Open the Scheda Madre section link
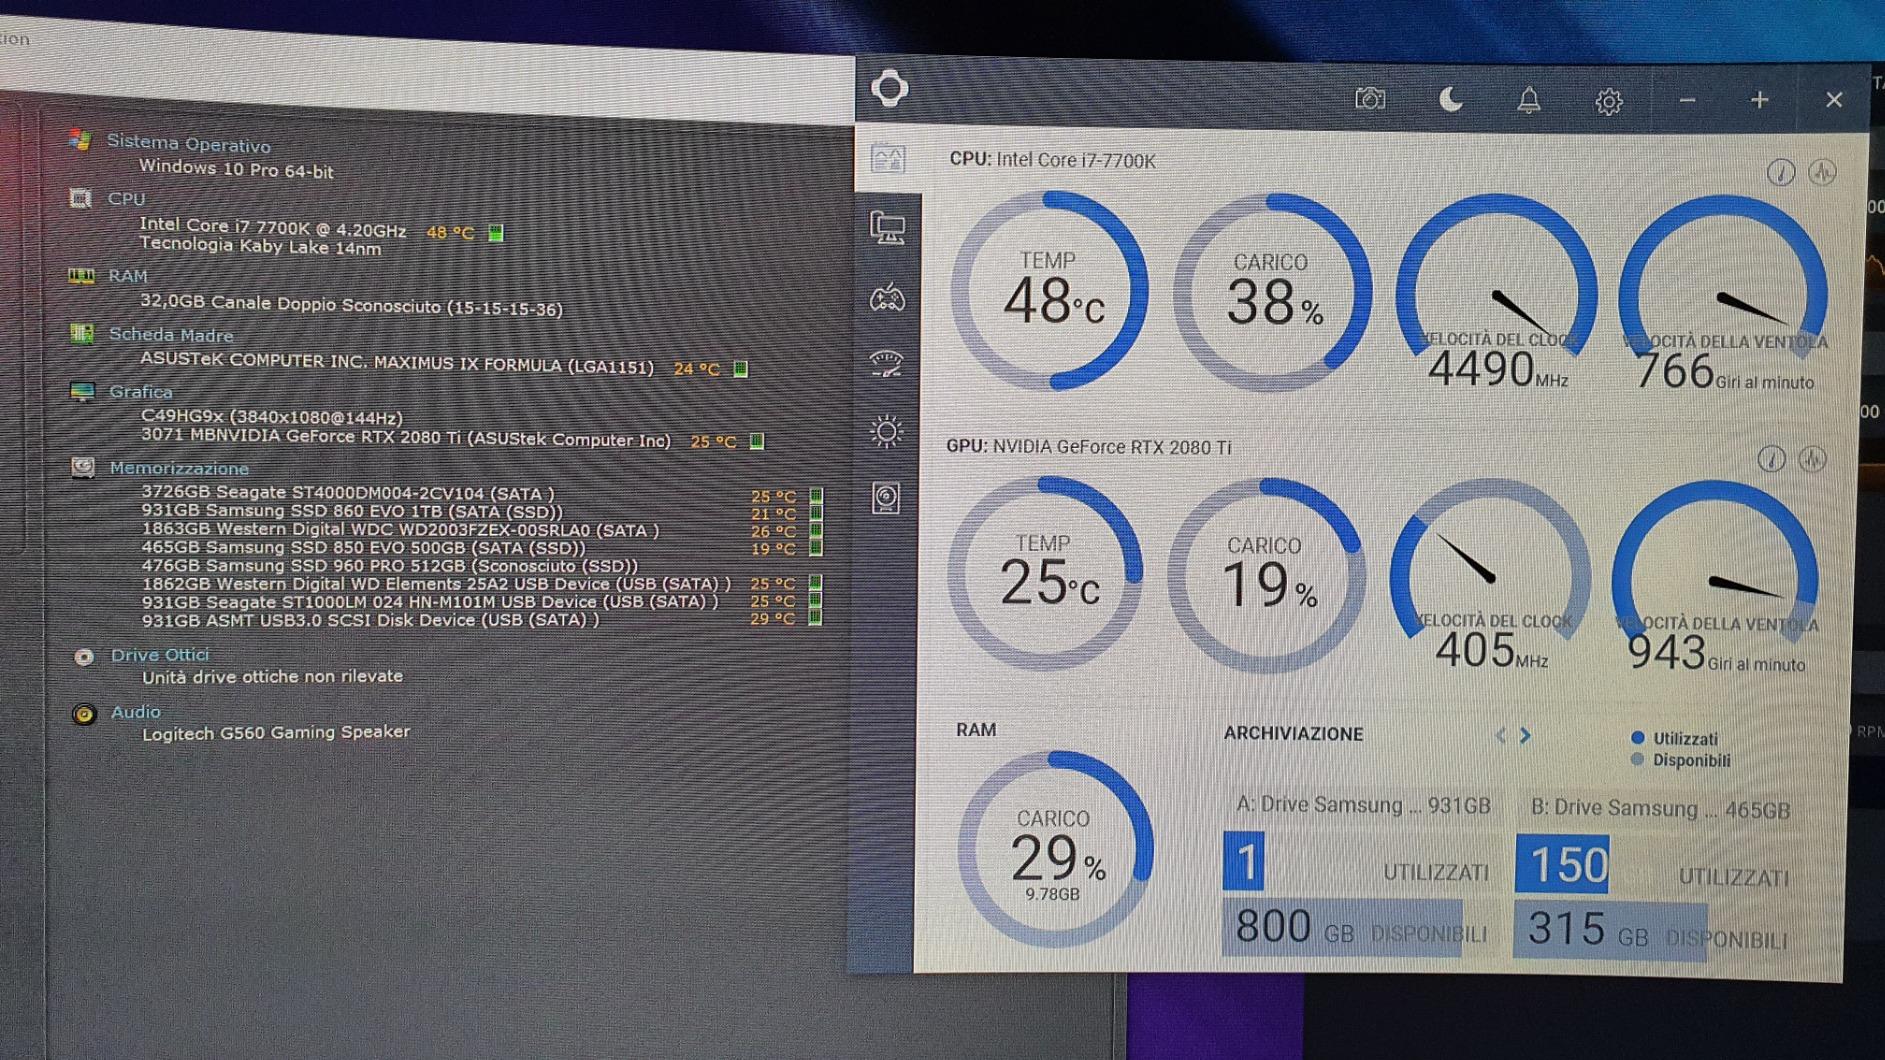 171,335
